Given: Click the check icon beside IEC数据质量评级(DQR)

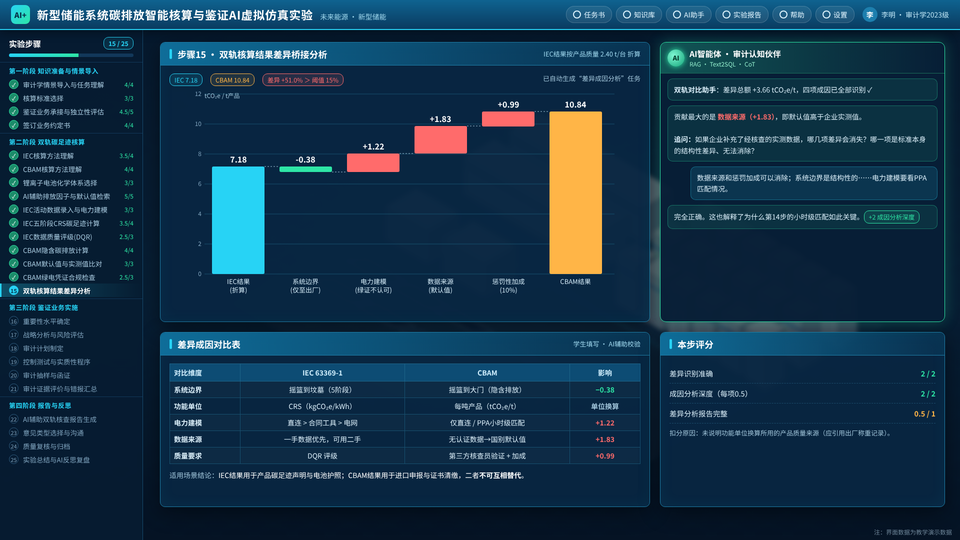Looking at the screenshot, I should [x=13, y=236].
